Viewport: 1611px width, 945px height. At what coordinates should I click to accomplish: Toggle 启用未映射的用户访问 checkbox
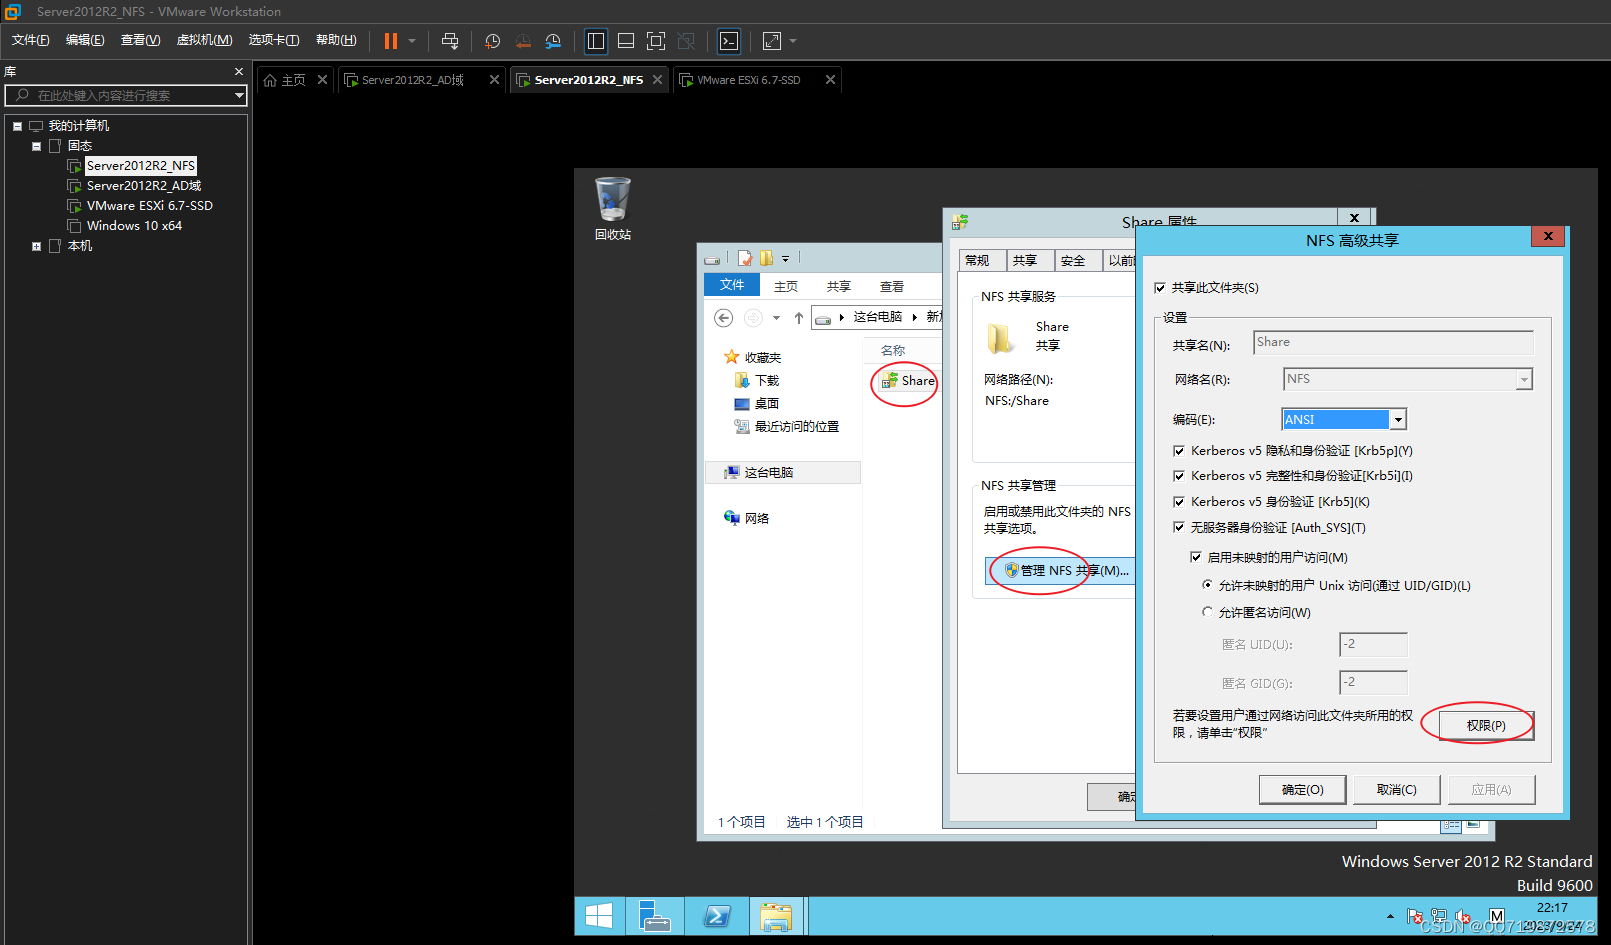point(1196,557)
